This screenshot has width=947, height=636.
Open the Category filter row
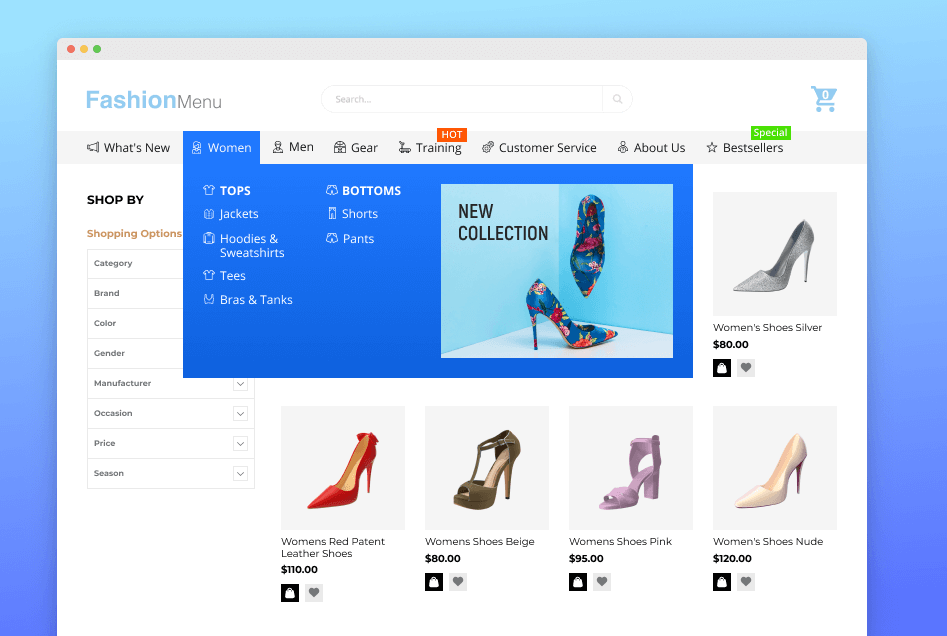(135, 263)
